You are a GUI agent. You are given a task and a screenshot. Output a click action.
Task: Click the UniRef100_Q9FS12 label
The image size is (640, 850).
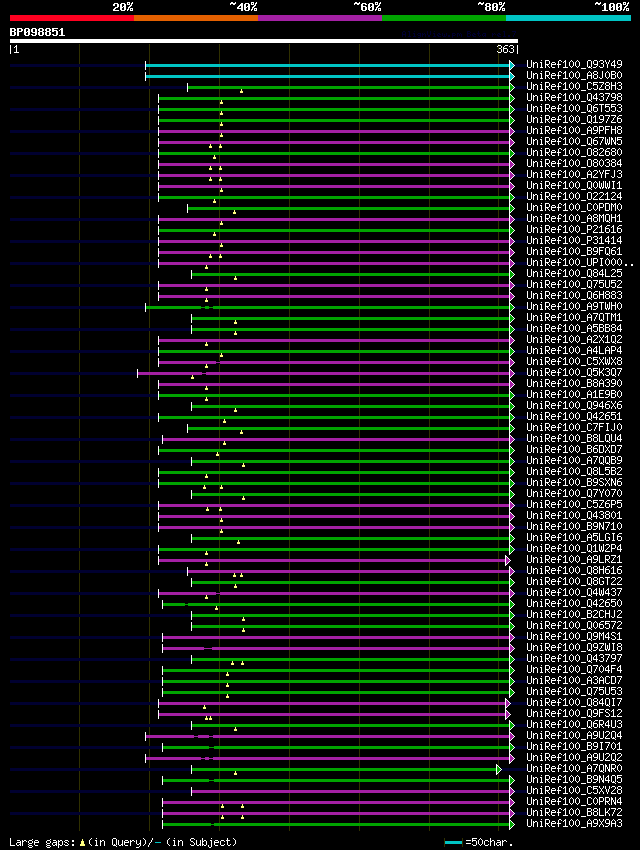coord(574,713)
